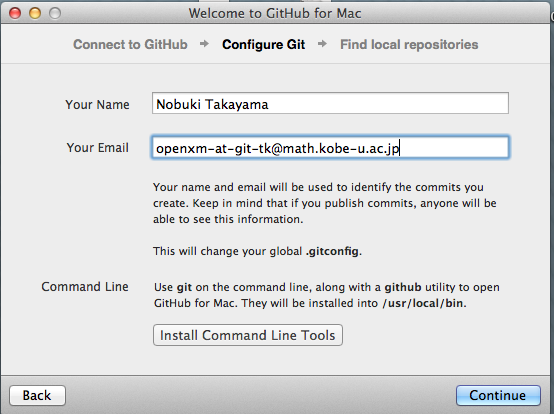Click the Your Name label
Viewport: 554px width, 414px height.
(97, 105)
